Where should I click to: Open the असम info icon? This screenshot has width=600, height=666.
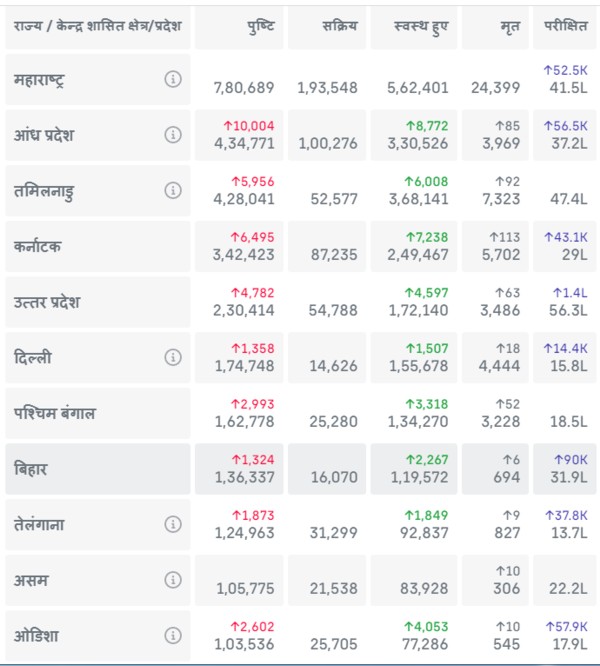pos(173,580)
